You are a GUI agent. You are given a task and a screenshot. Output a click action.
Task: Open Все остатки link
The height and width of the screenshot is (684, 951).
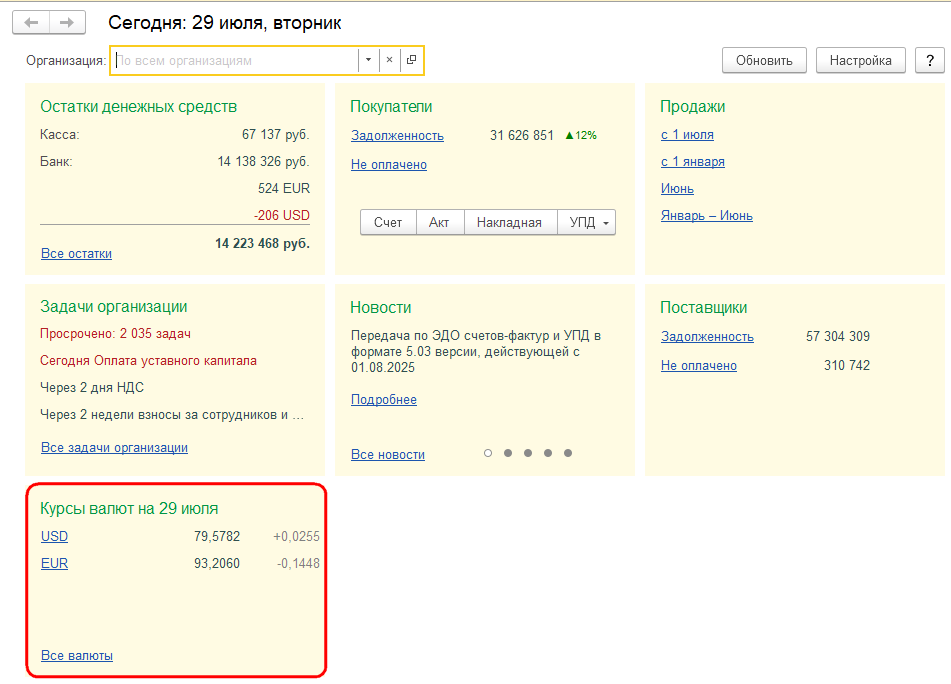coord(76,253)
